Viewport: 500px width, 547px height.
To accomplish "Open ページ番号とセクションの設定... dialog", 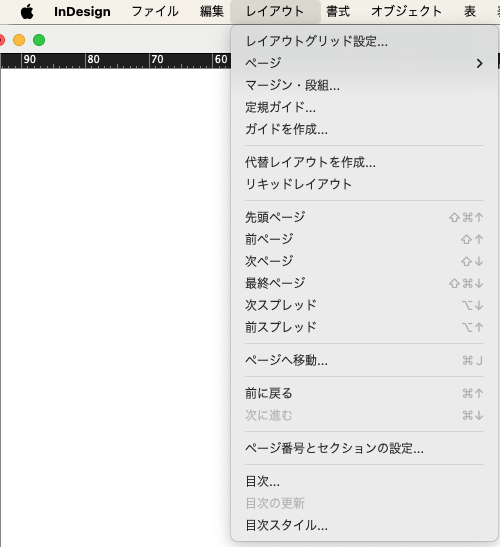I will point(364,448).
